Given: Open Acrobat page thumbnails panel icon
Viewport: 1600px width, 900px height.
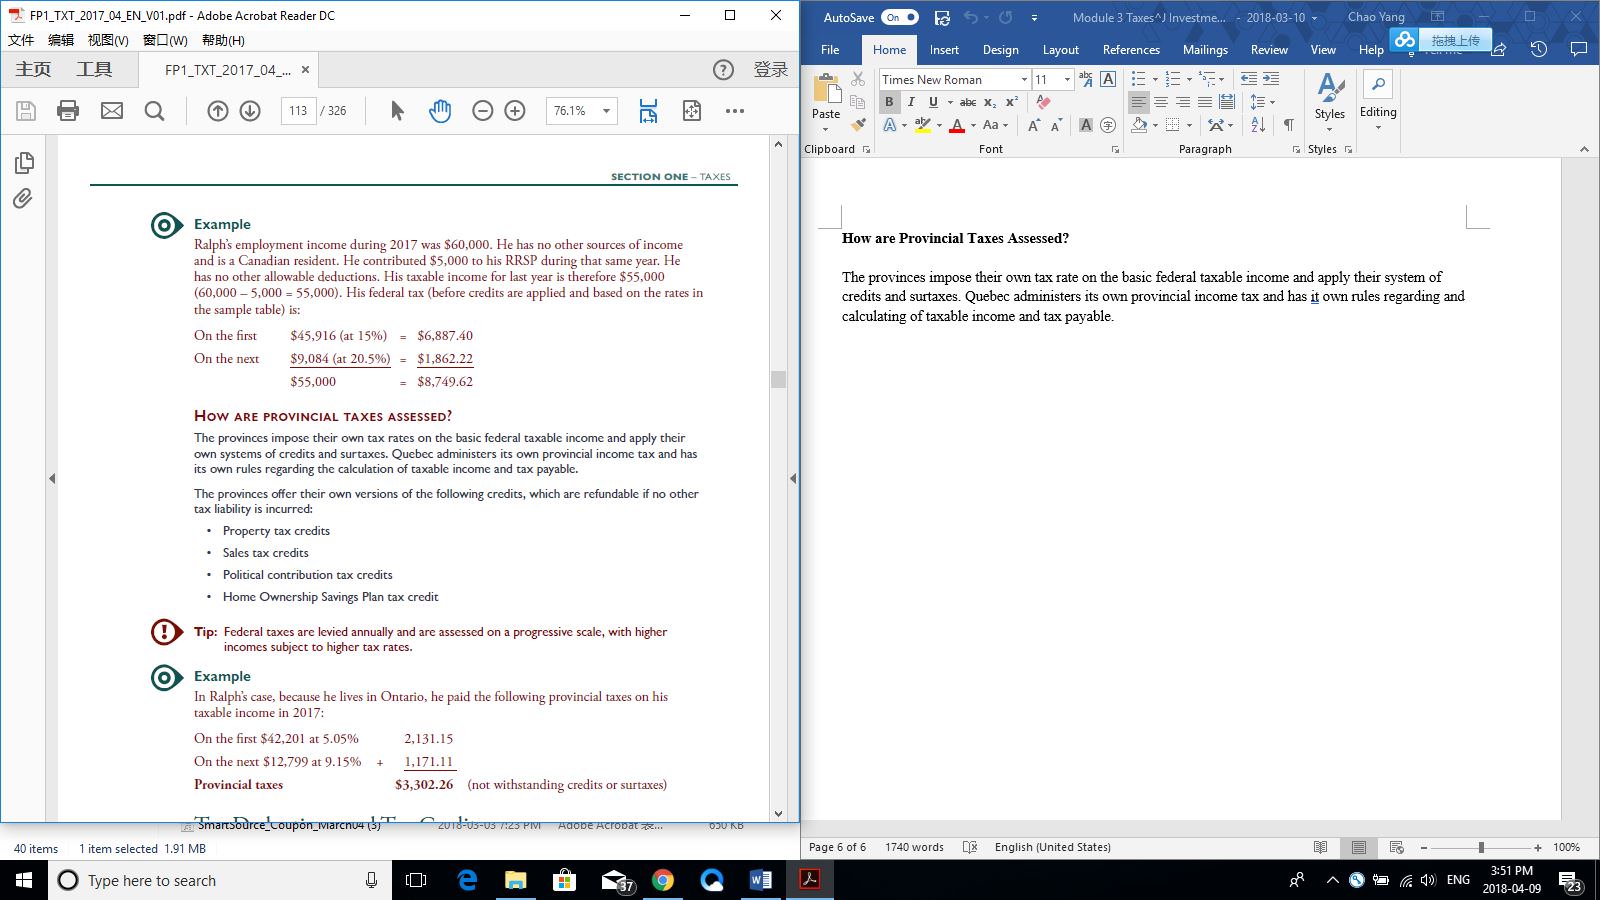Looking at the screenshot, I should coord(24,162).
